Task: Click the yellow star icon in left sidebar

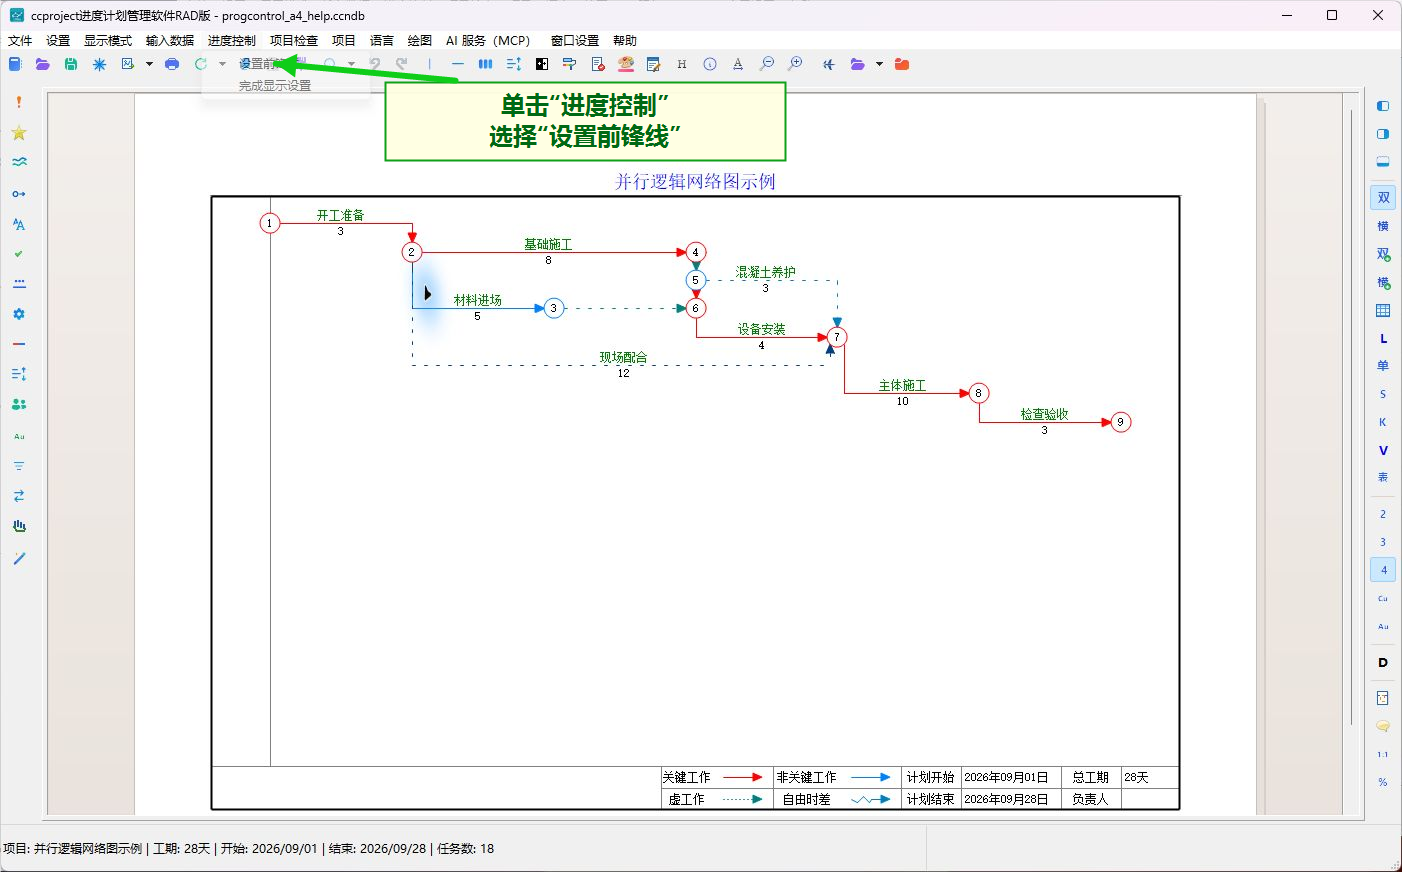Action: (x=19, y=133)
